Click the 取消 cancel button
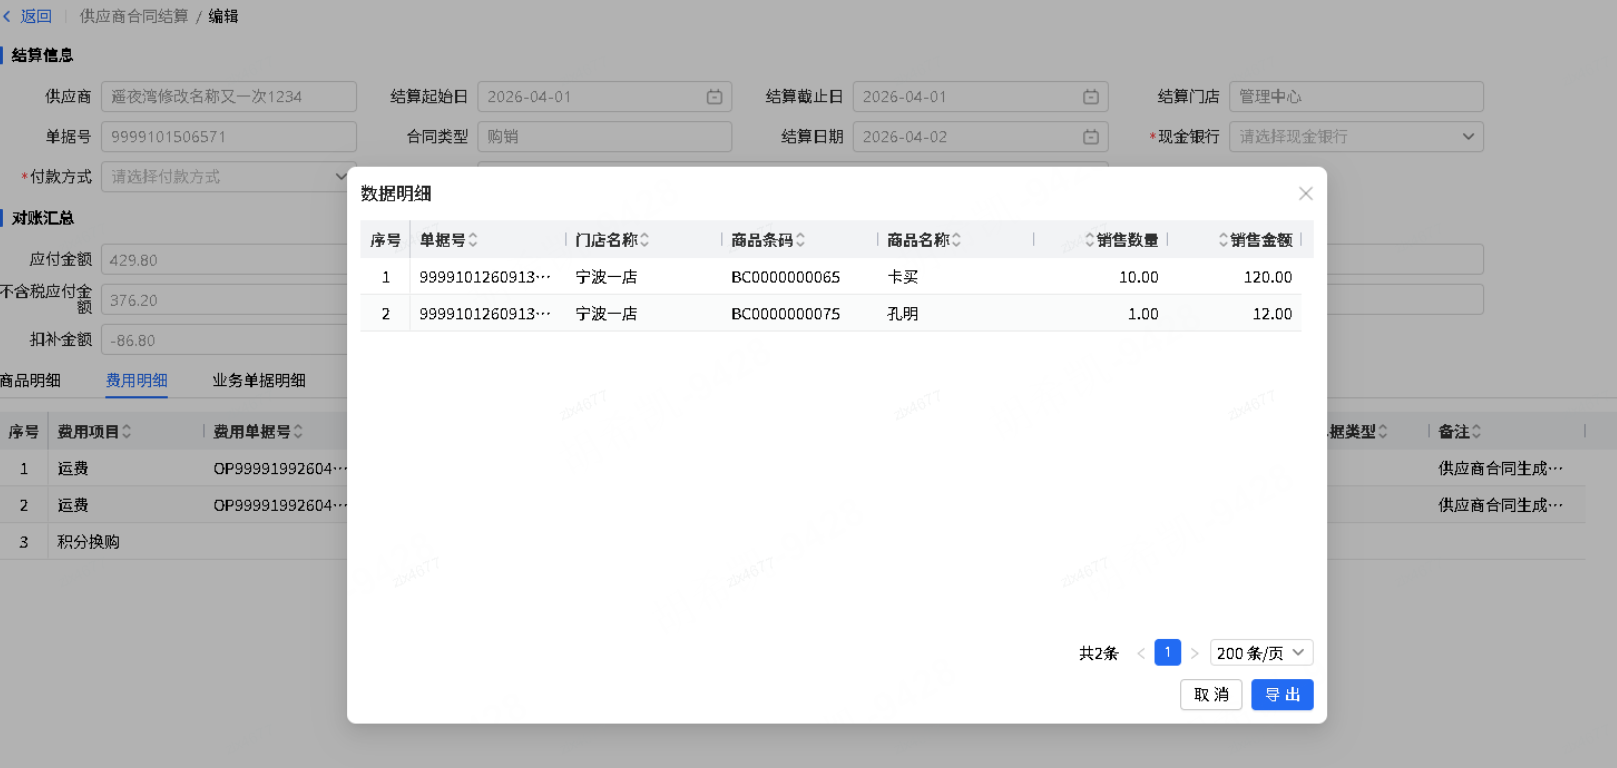 click(x=1210, y=695)
